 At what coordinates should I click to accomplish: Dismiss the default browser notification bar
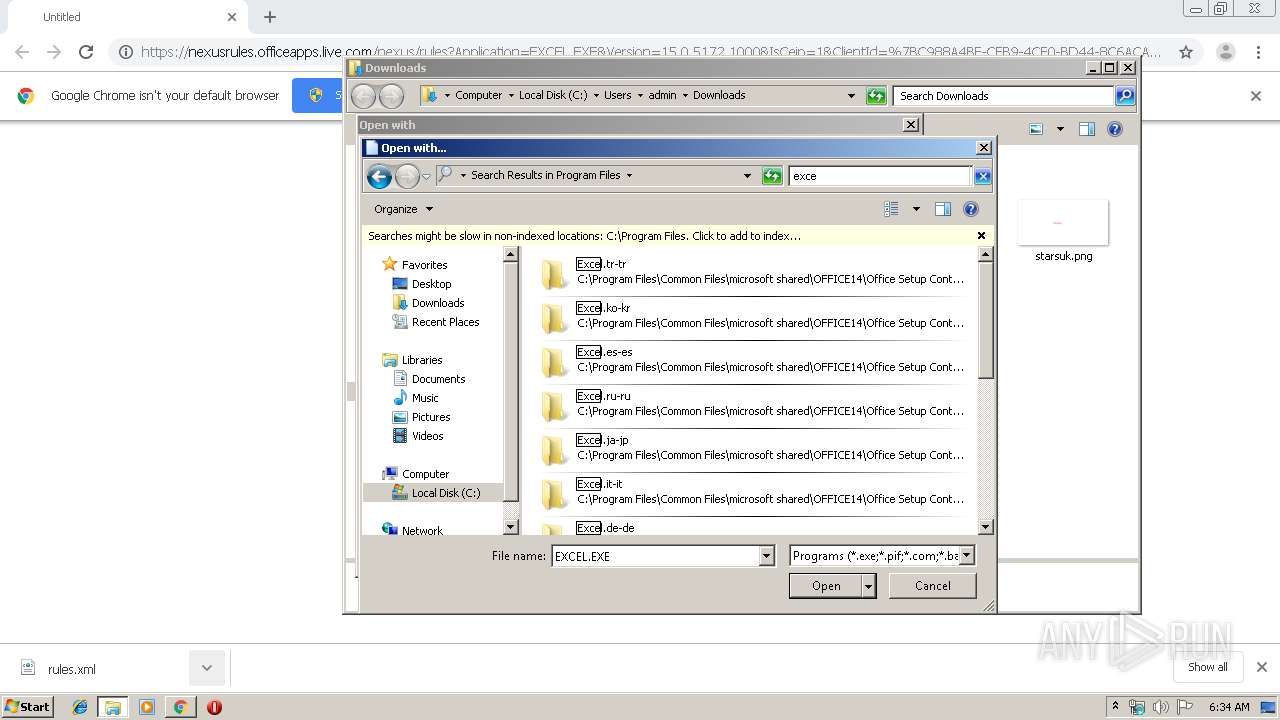pos(1256,96)
